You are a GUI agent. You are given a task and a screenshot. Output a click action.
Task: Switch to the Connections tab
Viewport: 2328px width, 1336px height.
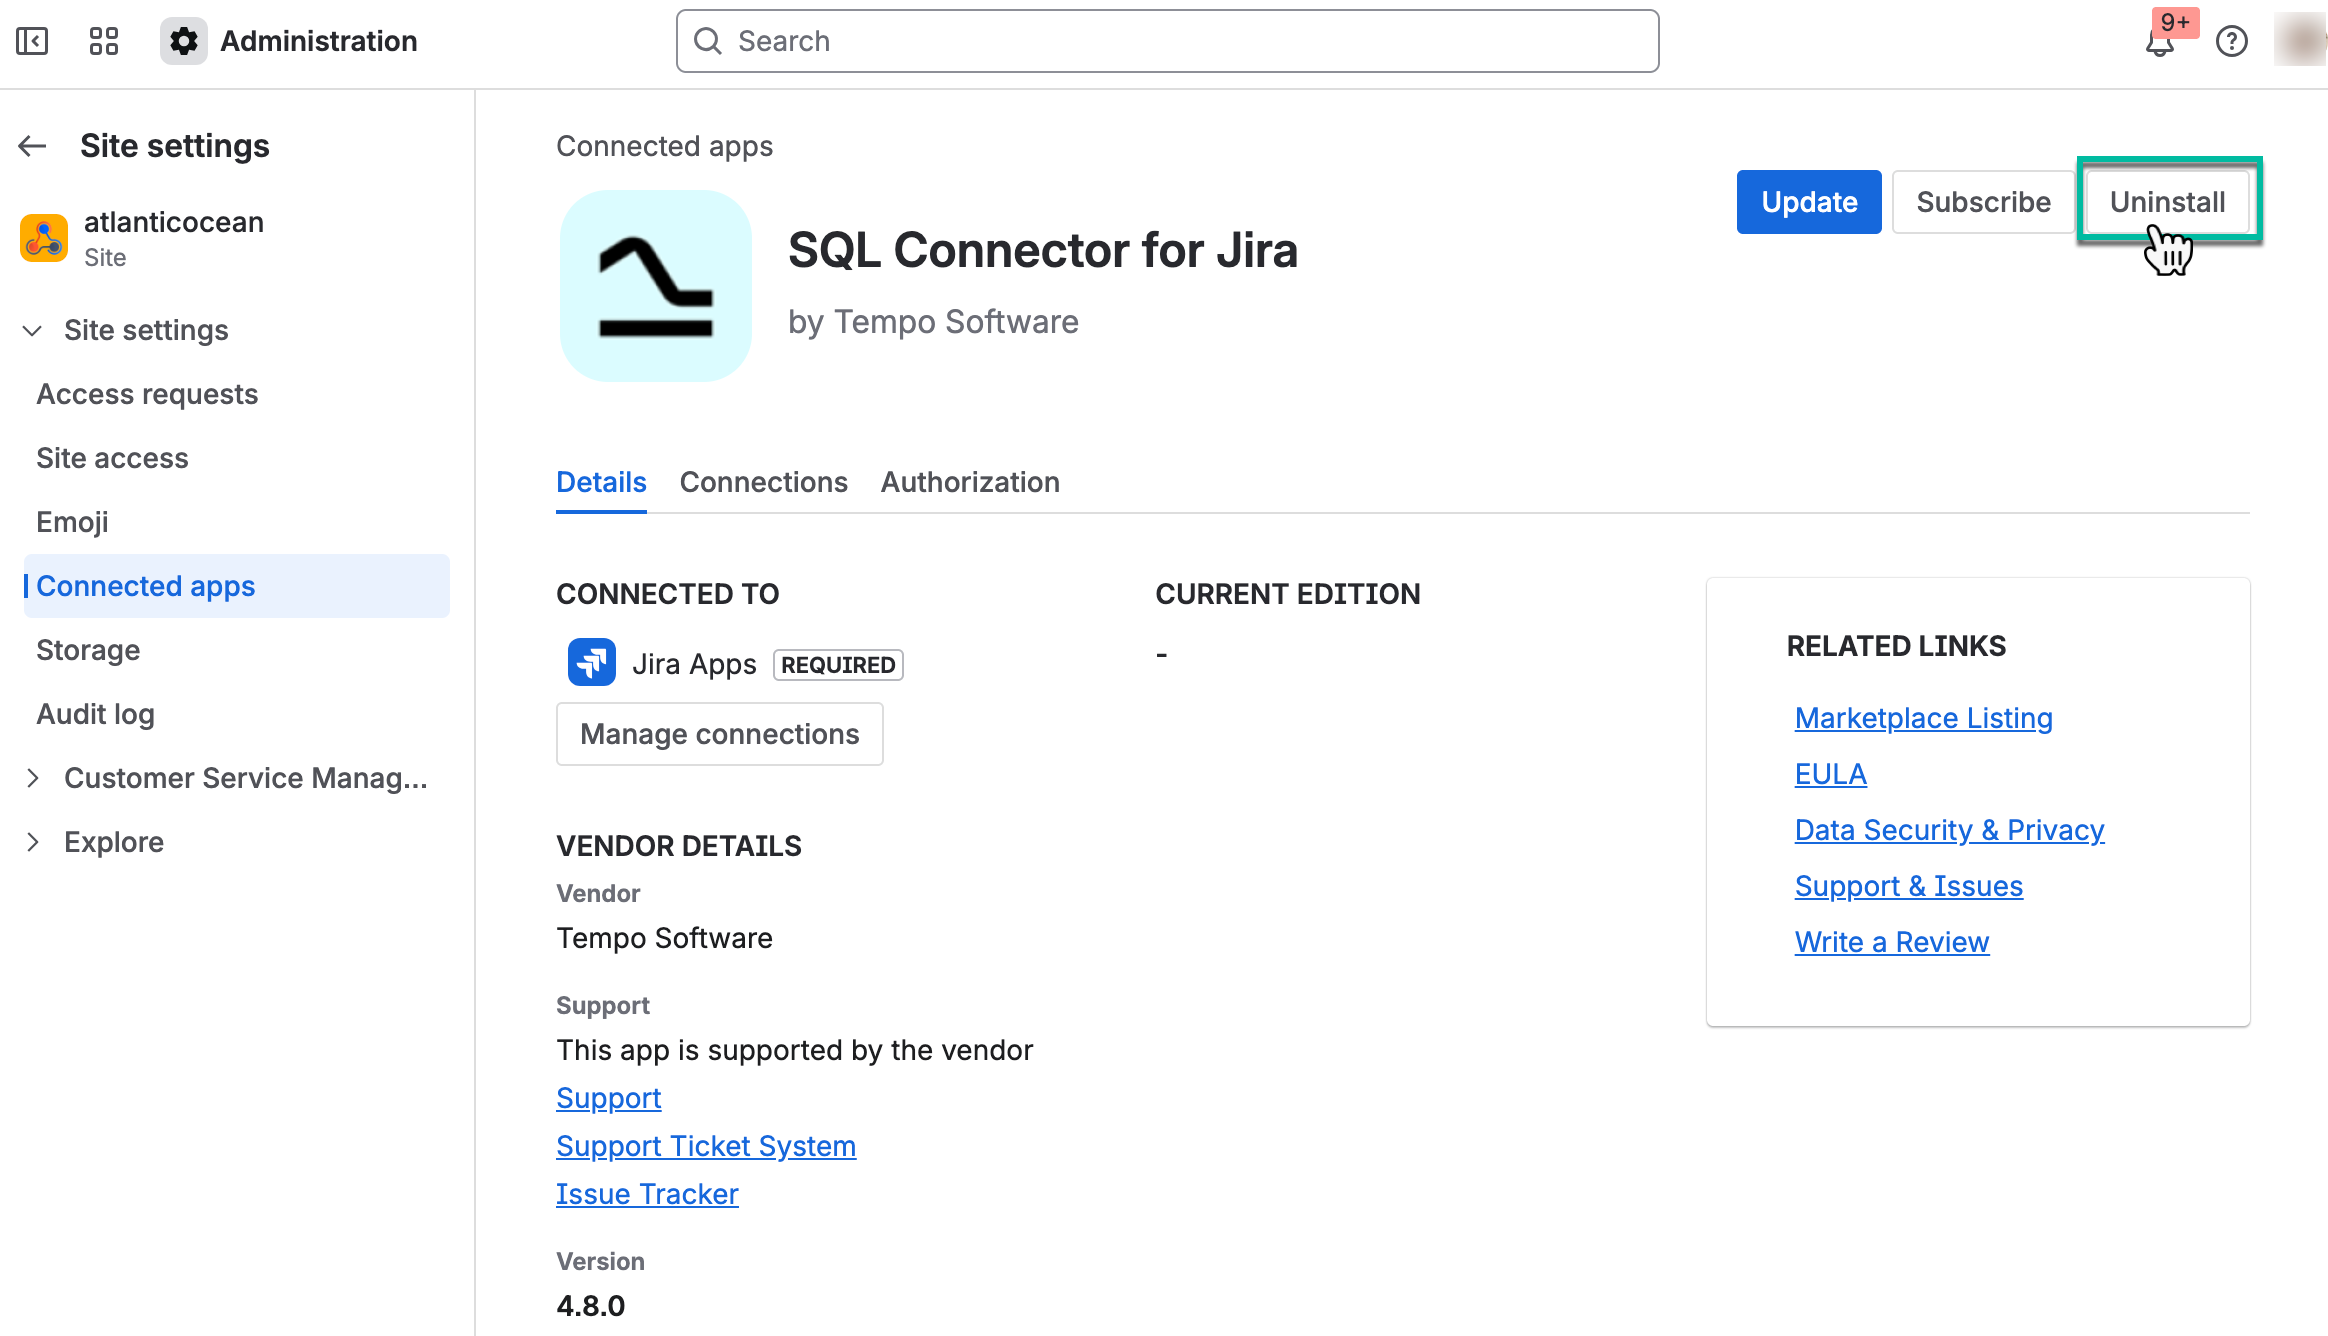pos(763,482)
